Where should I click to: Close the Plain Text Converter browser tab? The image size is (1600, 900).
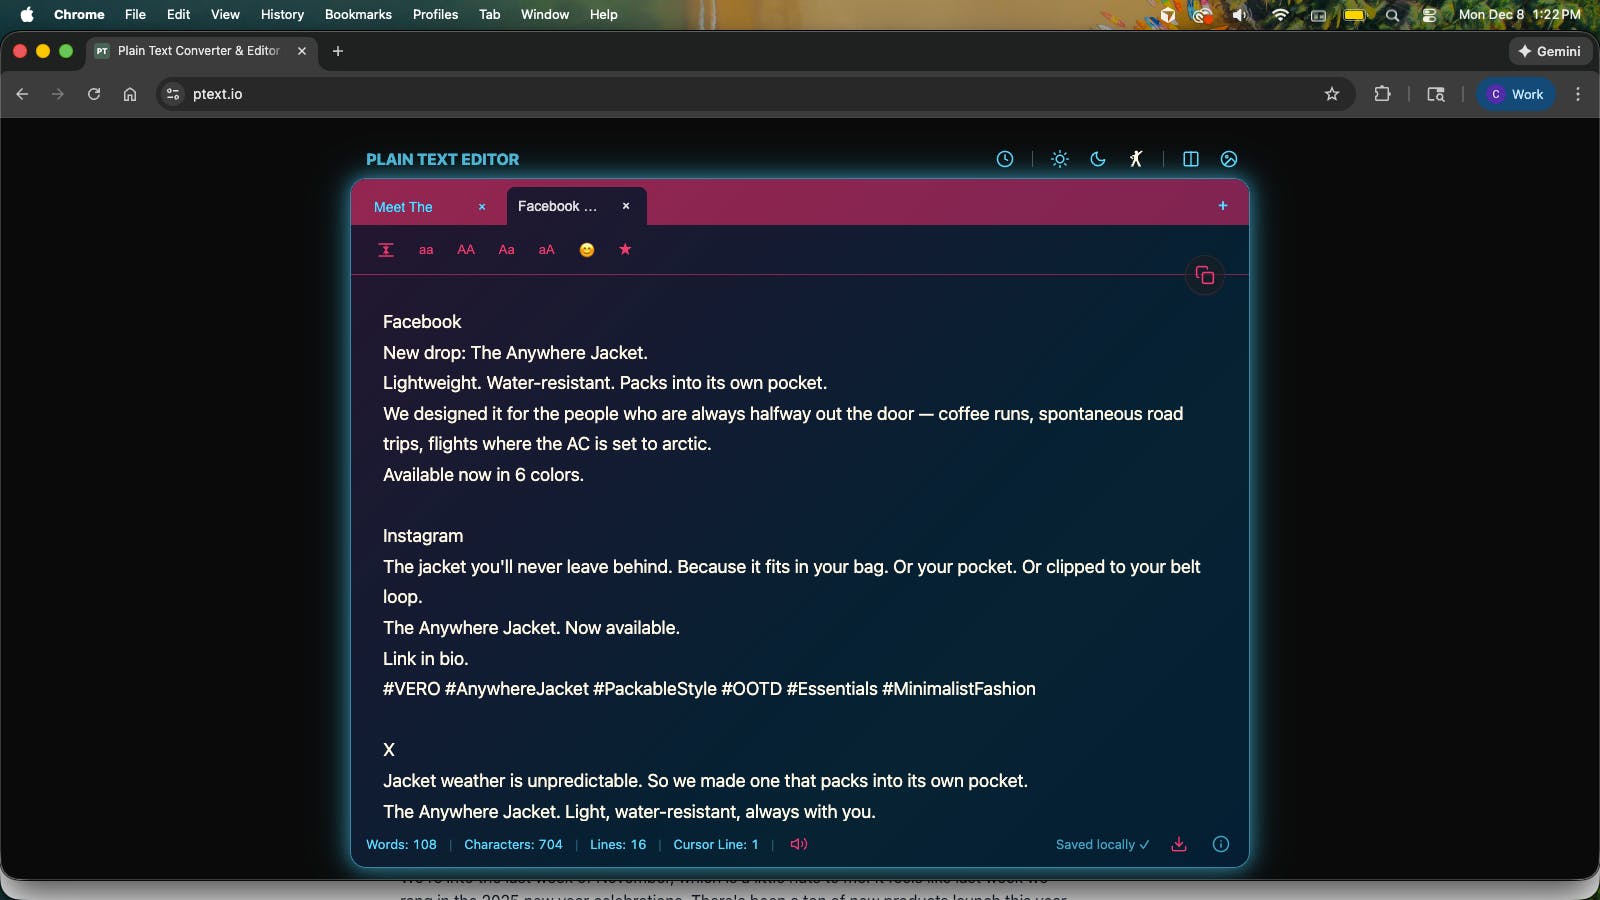tap(302, 51)
